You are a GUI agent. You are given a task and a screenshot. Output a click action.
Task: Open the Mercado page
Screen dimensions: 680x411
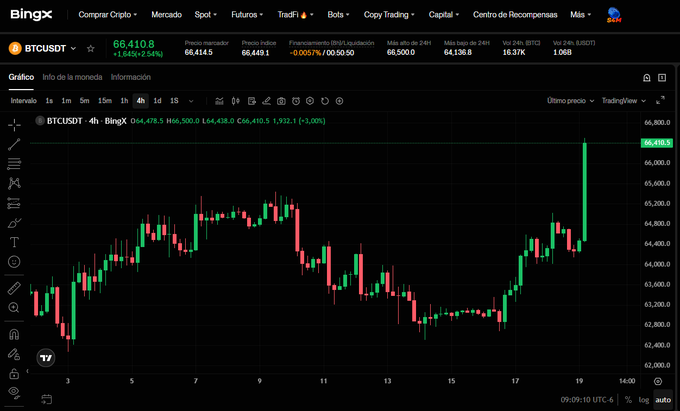[x=167, y=15]
